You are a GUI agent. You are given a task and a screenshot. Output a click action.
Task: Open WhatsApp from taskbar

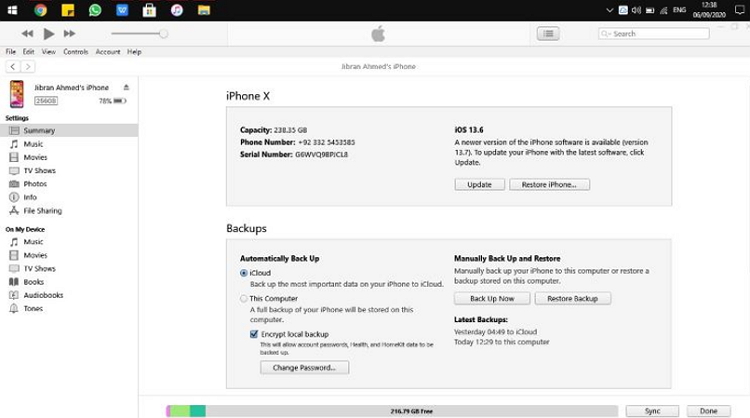click(x=95, y=10)
